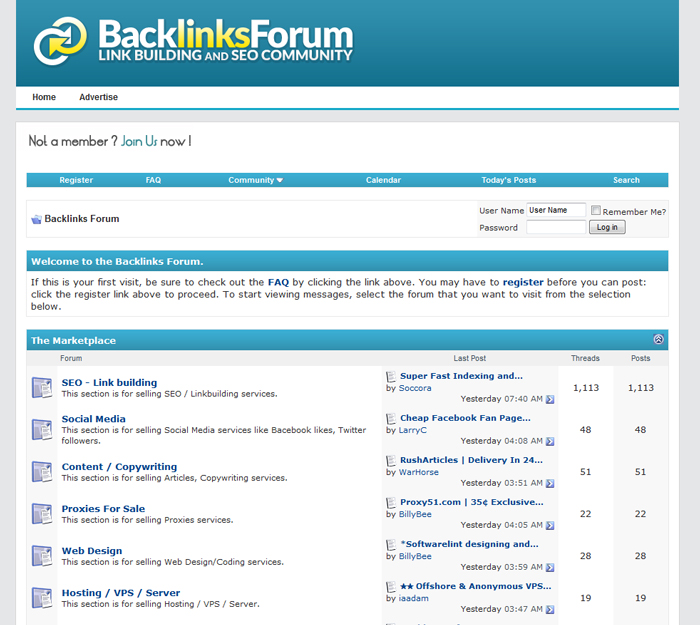Viewport: 700px width, 625px height.
Task: Focus the User Name input field
Action: 556,210
